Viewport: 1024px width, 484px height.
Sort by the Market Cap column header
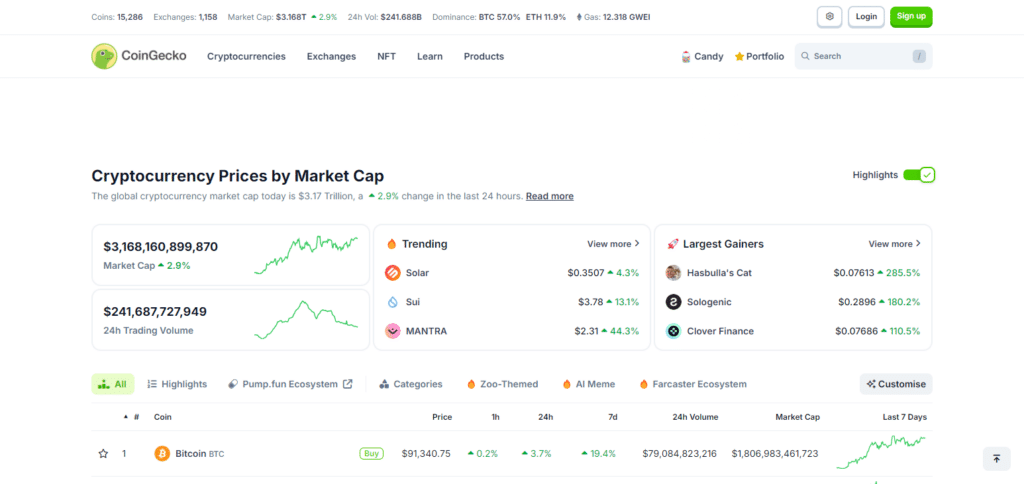tap(797, 417)
